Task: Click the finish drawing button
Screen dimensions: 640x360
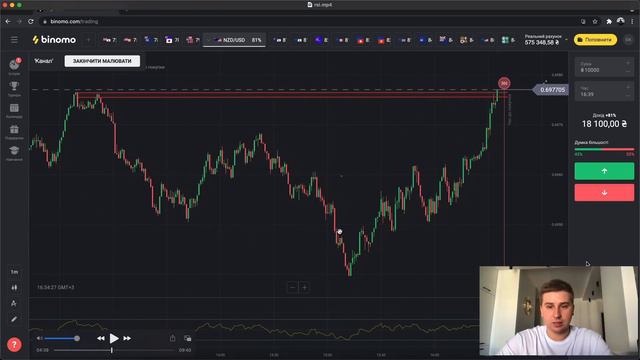Action: [102, 61]
